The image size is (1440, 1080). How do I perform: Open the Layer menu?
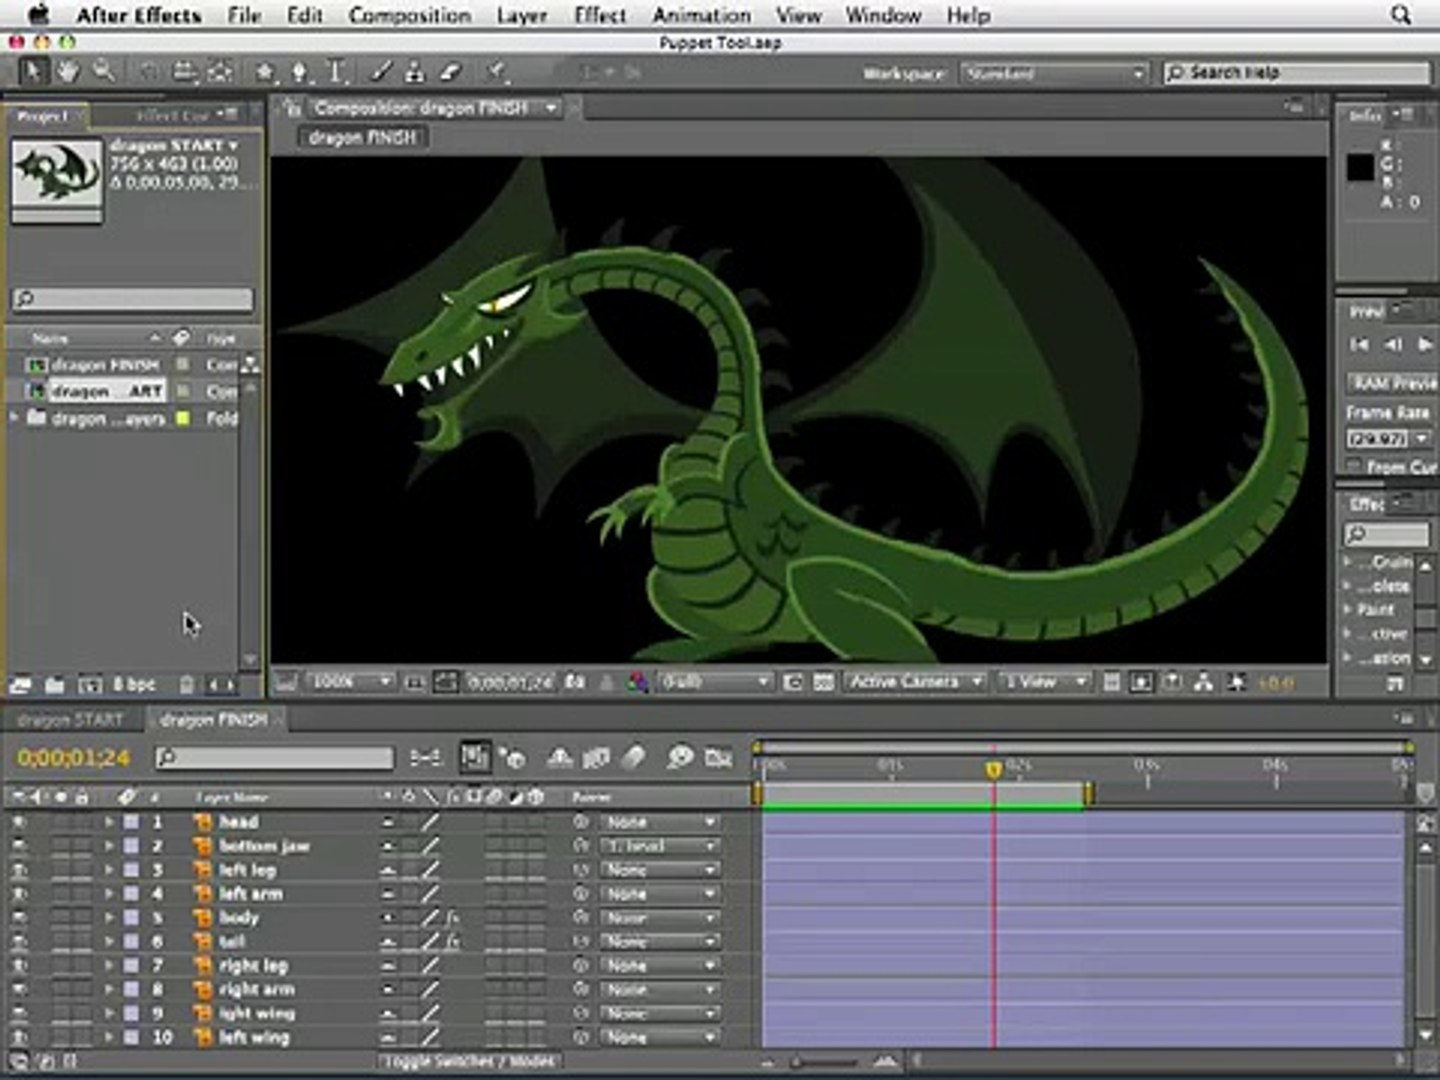522,15
